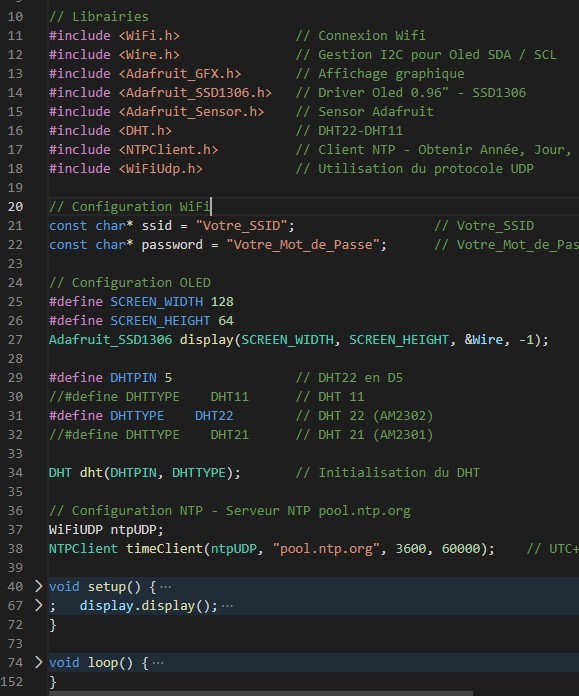The image size is (579, 696).
Task: Expand the folded void setup() block
Action: 39,586
